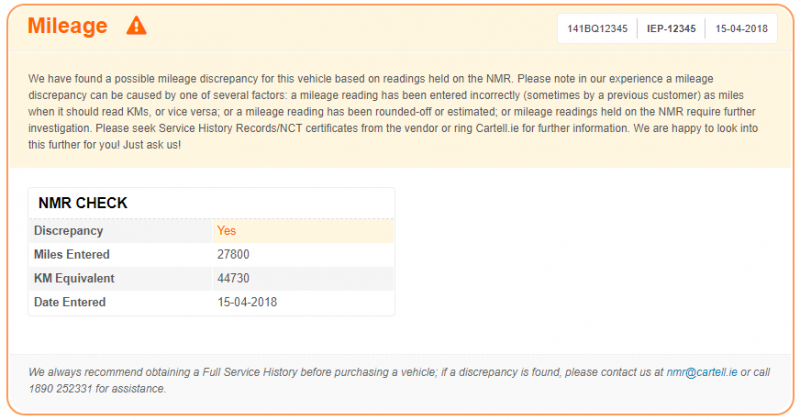Select the 141BQ12345 registration tag

597,29
